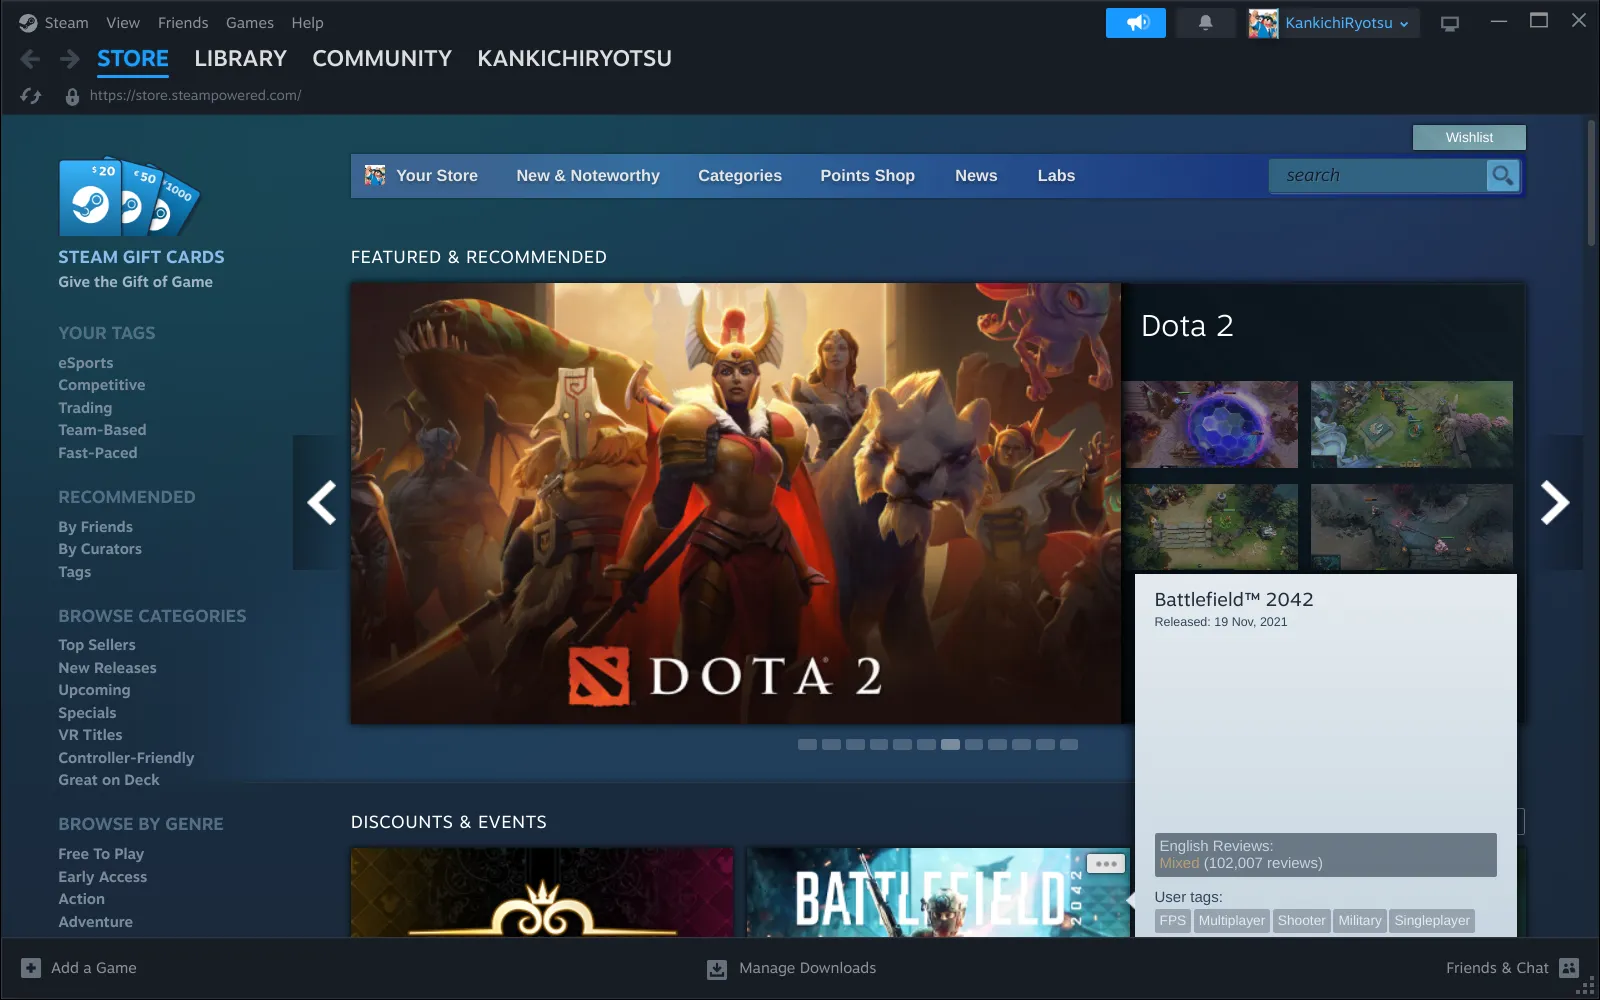The image size is (1600, 1000).
Task: Open recommendations By Curators
Action: [x=100, y=549]
